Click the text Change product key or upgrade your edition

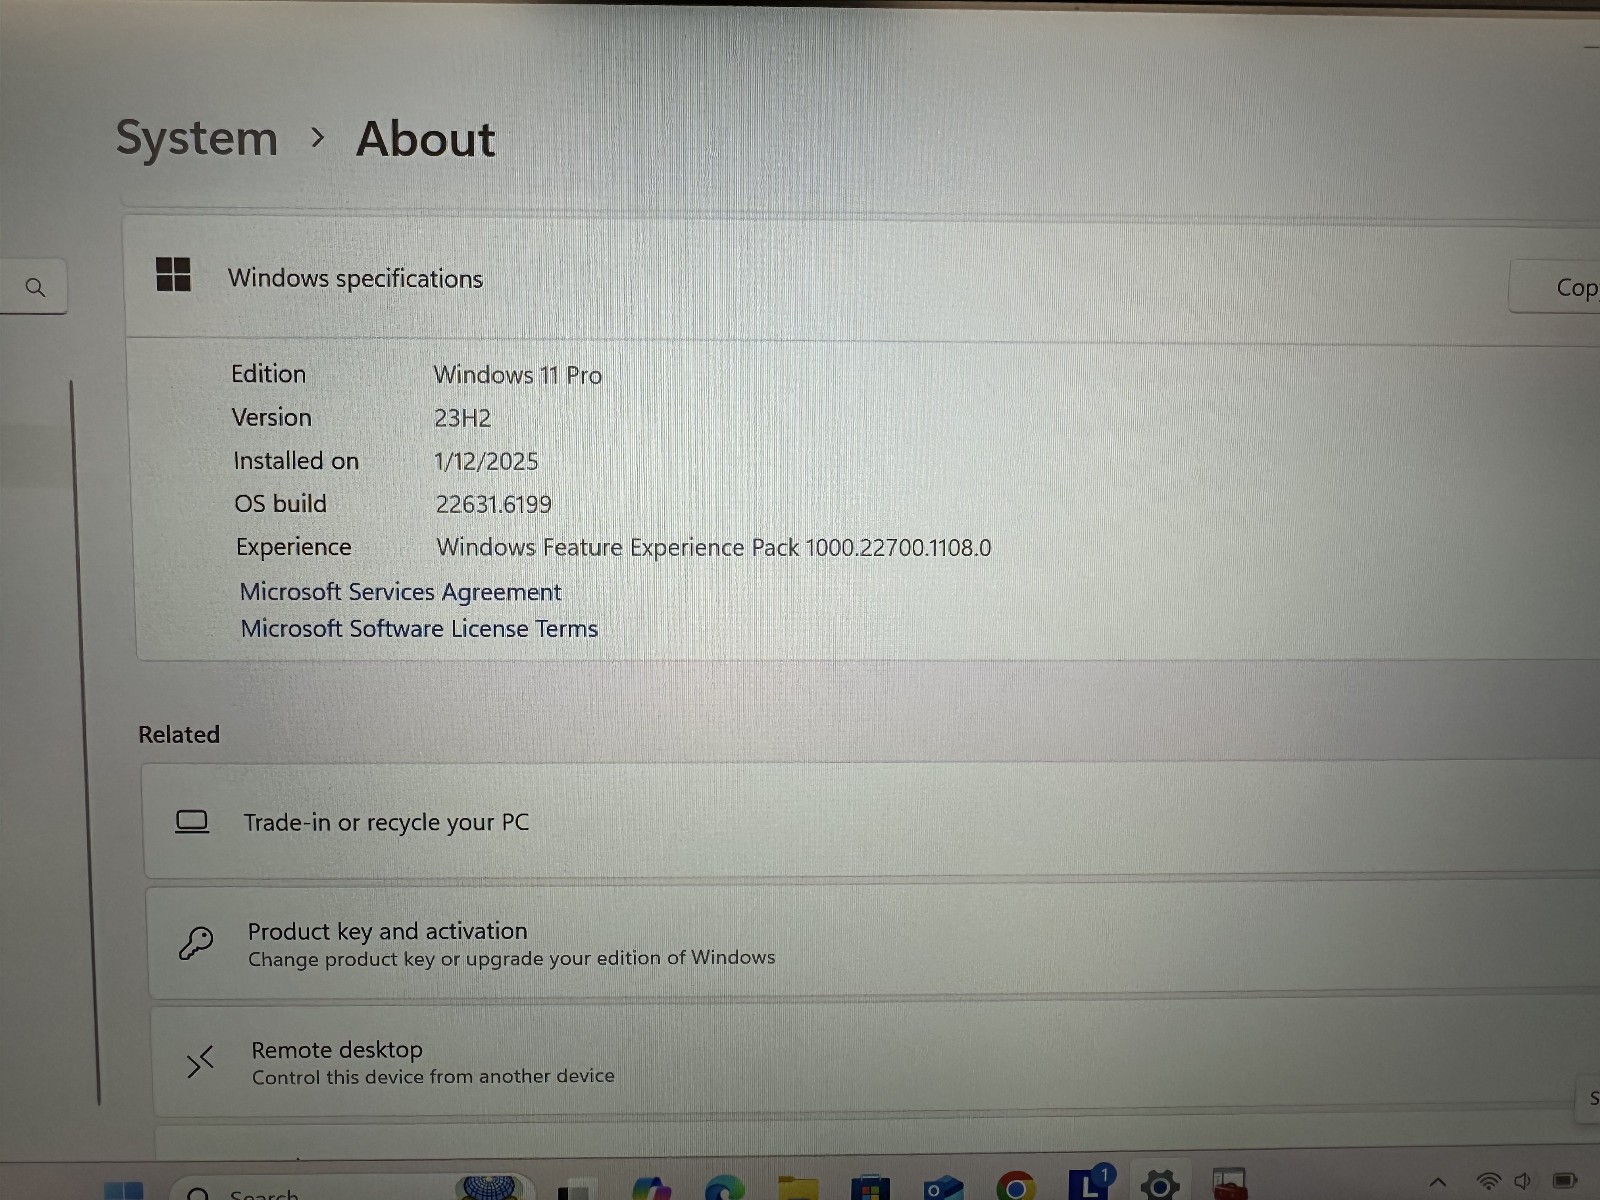click(x=511, y=958)
